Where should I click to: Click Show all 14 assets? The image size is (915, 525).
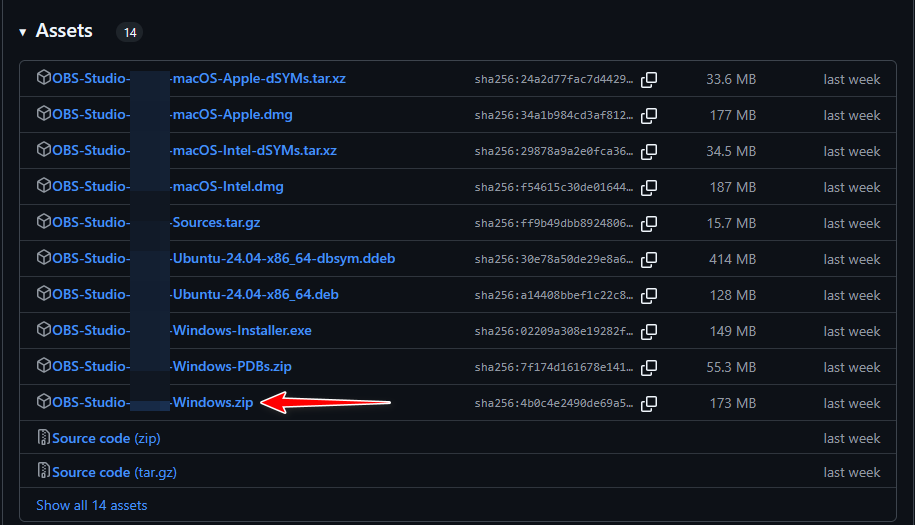pyautogui.click(x=92, y=506)
